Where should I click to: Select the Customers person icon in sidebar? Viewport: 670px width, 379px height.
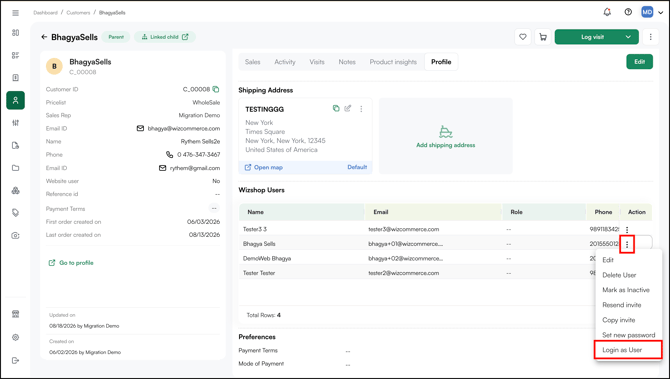tap(15, 100)
